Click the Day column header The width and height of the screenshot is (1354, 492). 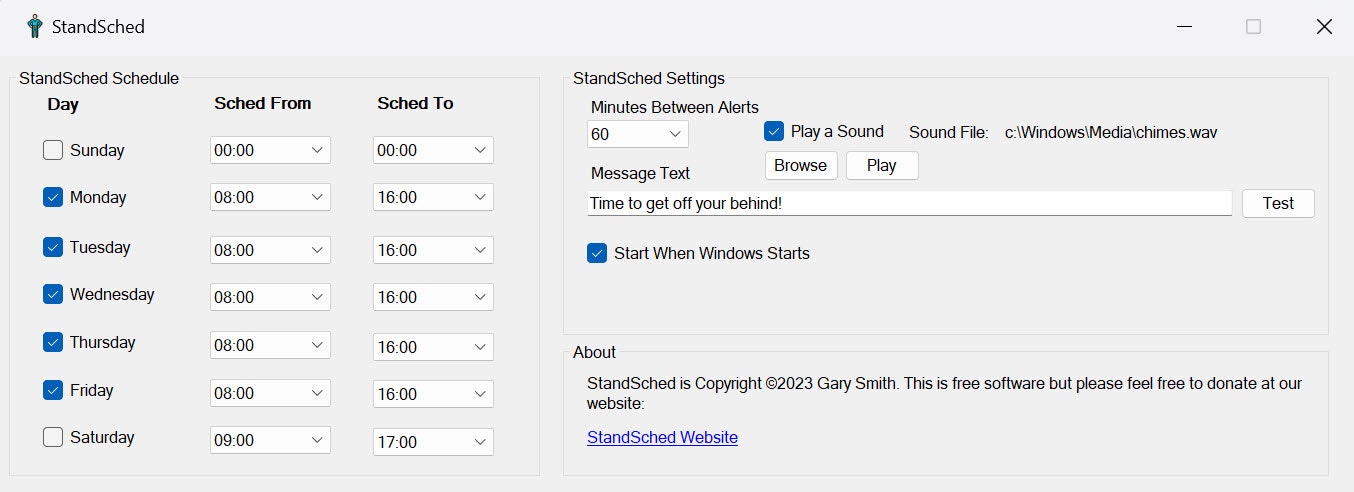tap(63, 104)
